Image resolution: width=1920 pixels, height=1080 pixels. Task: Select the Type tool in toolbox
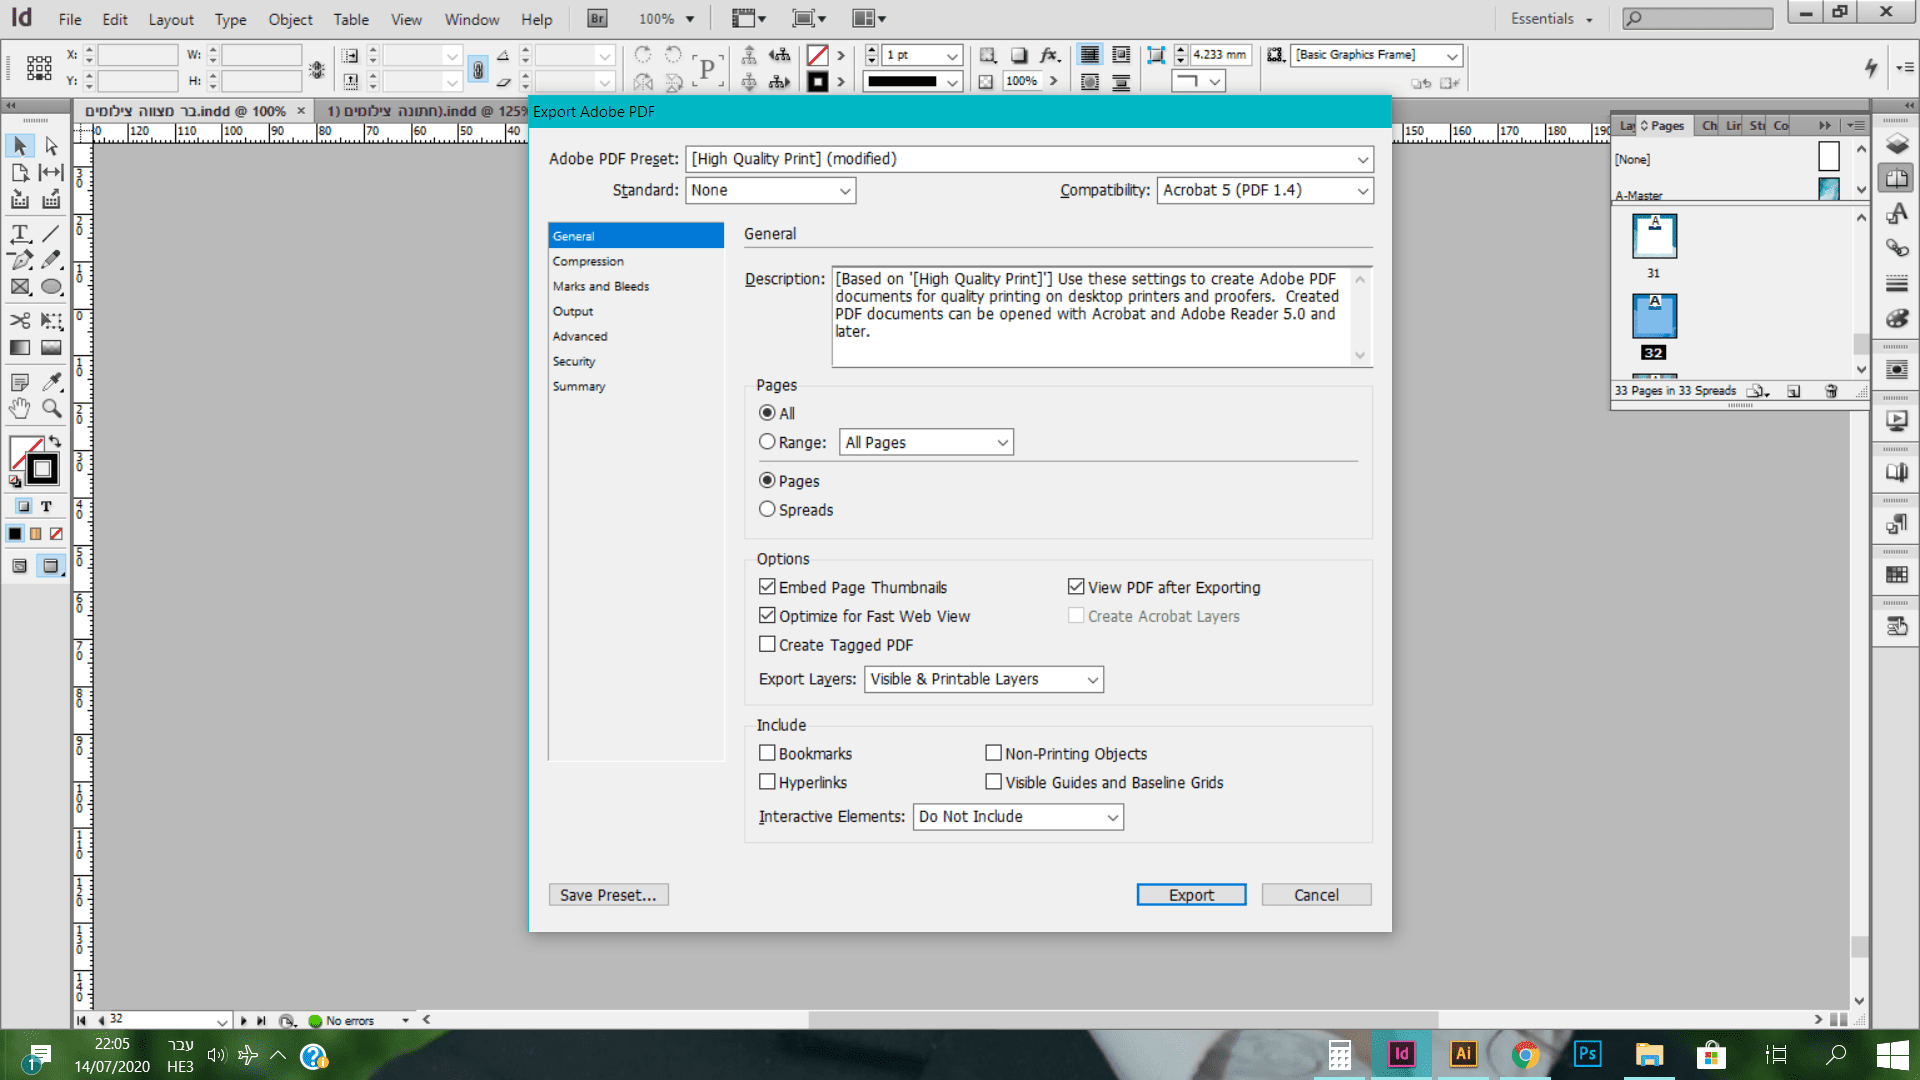pyautogui.click(x=19, y=234)
